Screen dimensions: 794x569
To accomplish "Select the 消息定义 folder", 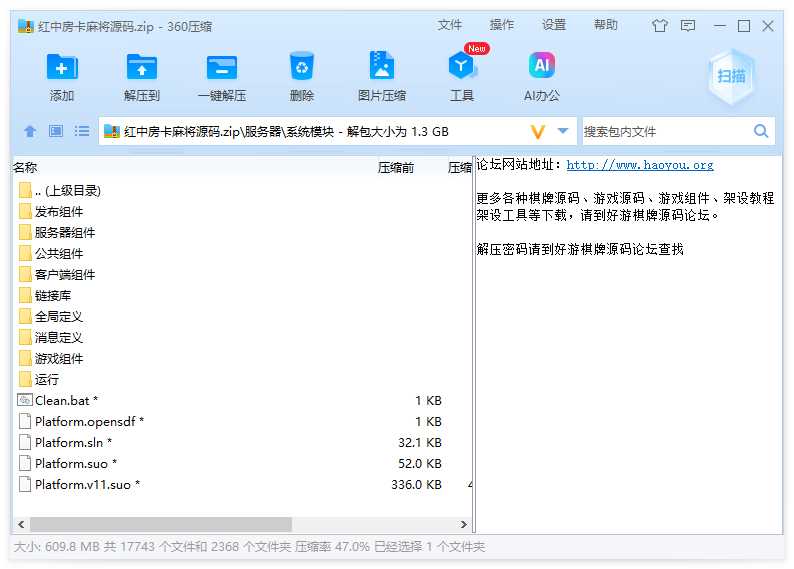I will tap(242, 338).
